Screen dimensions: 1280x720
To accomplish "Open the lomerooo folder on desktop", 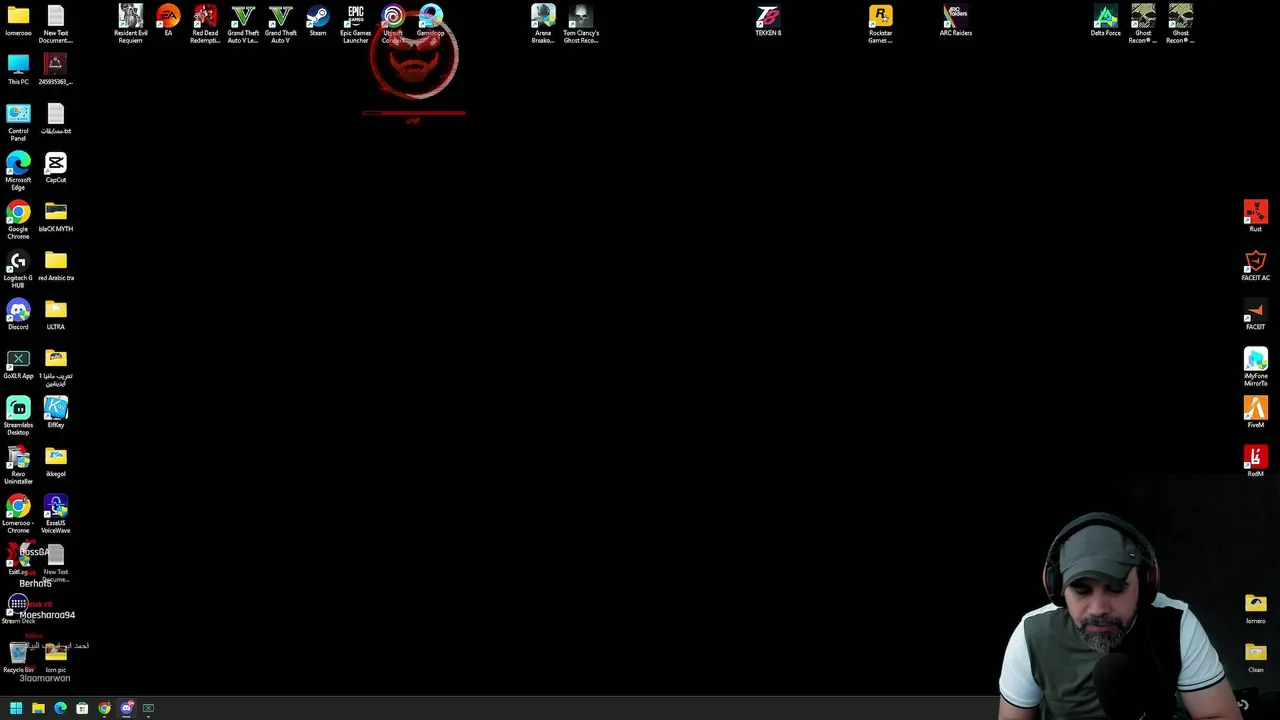I will (x=18, y=21).
